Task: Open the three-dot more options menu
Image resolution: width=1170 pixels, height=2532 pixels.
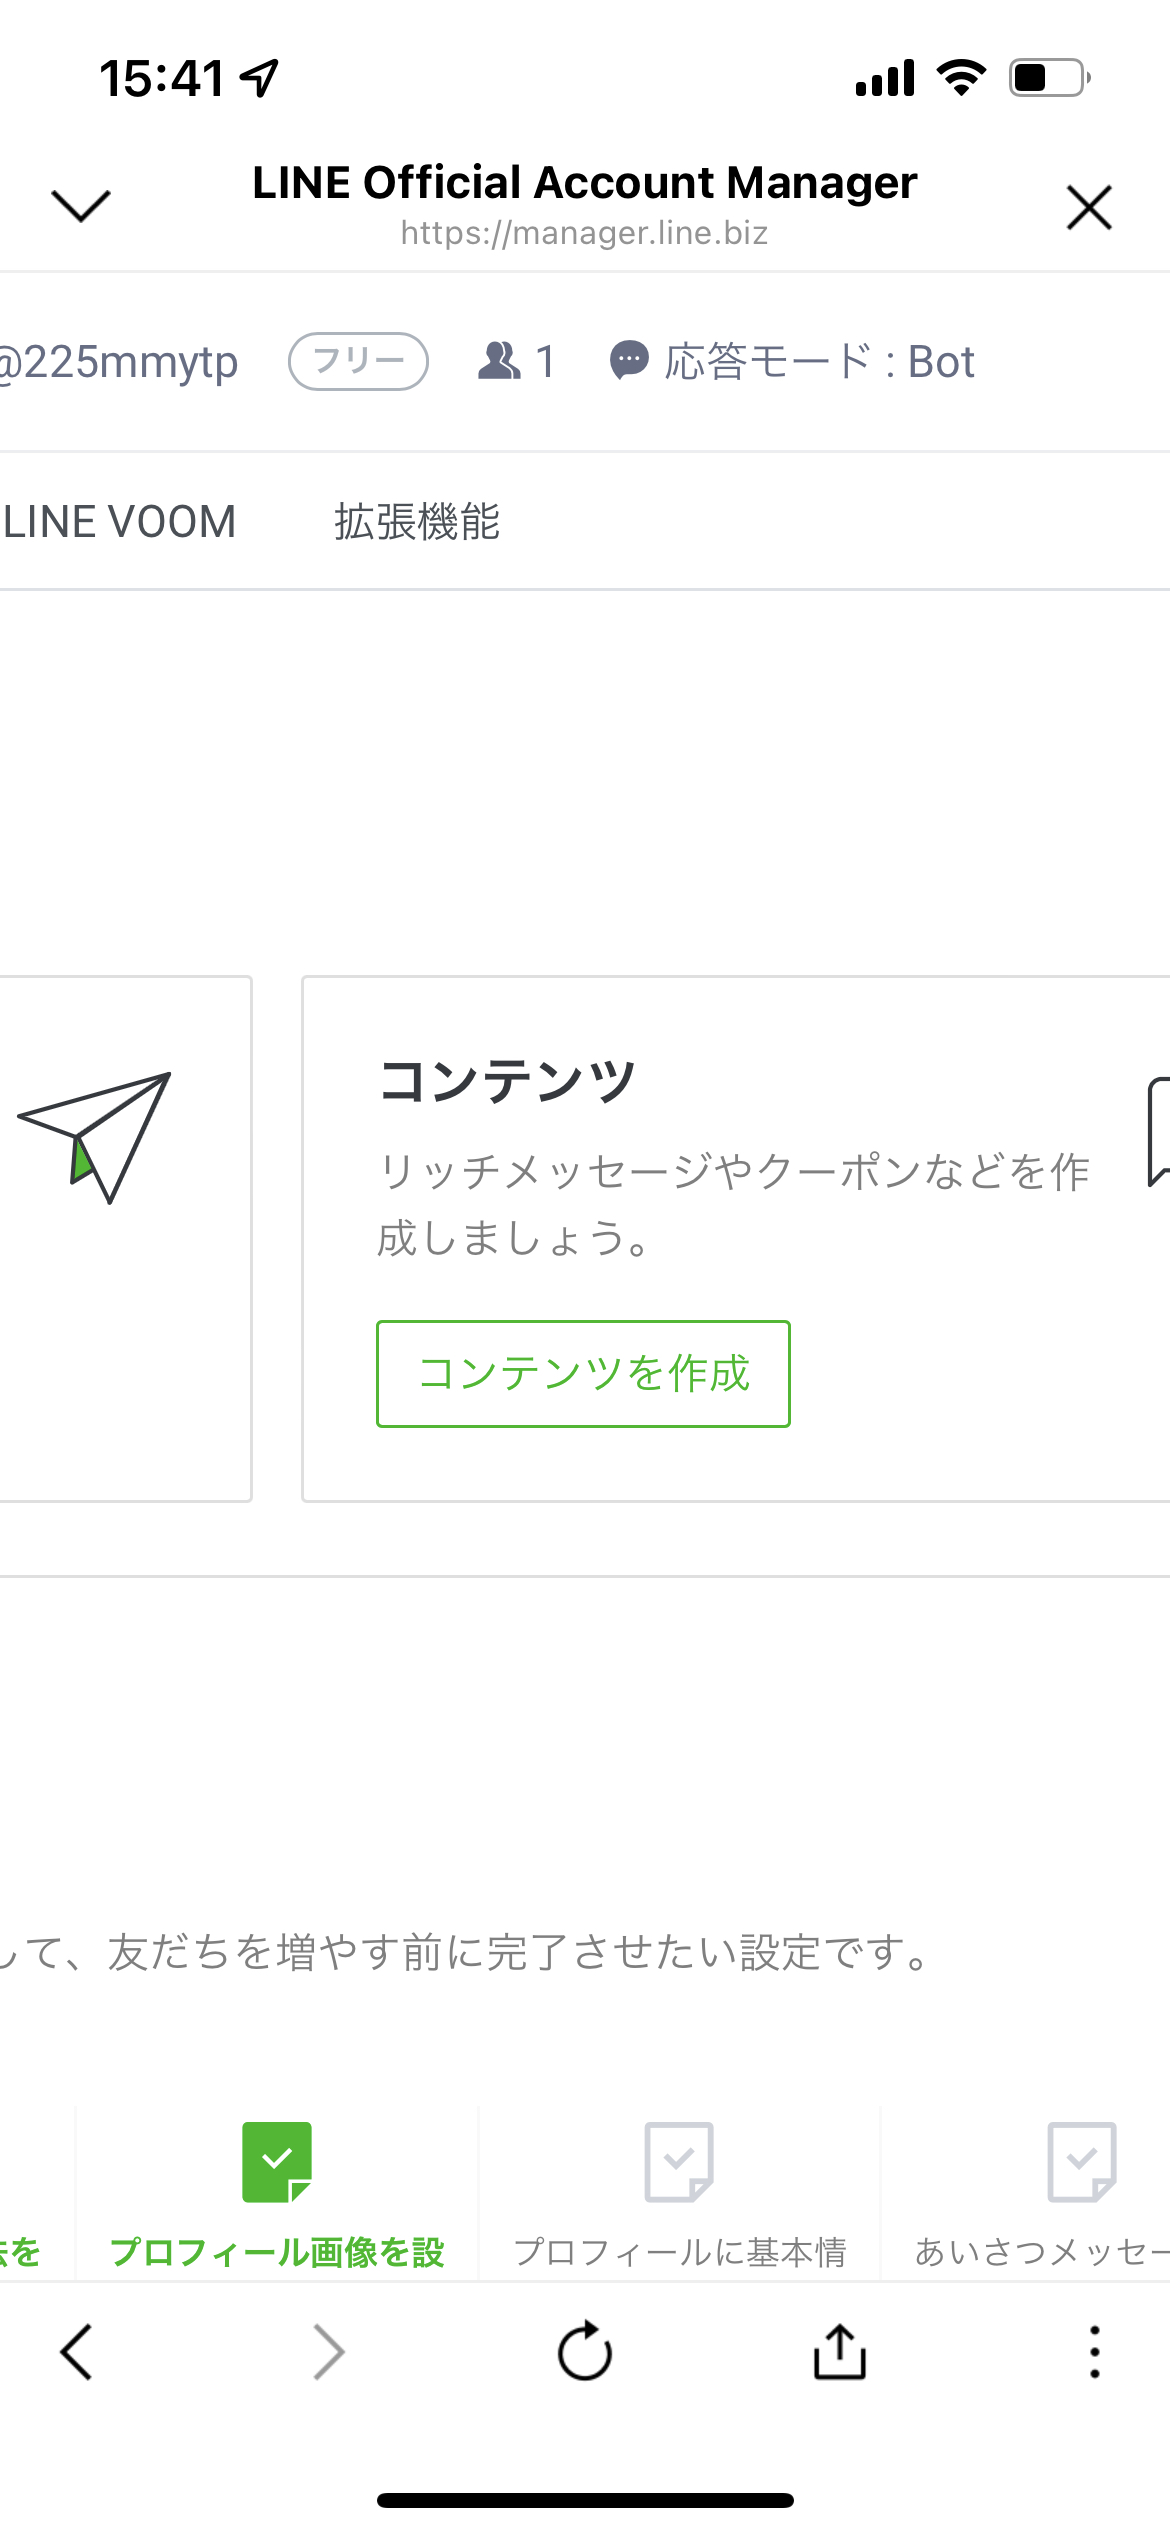Action: click(1095, 2351)
